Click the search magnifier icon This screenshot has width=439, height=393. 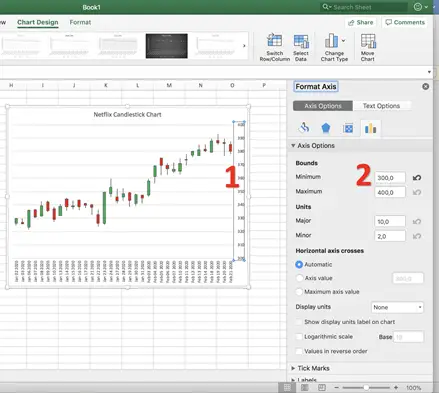(x=325, y=7)
